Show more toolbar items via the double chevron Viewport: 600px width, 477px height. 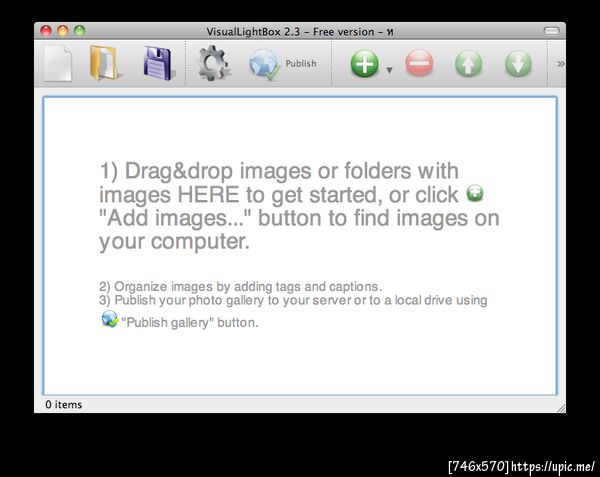(560, 63)
